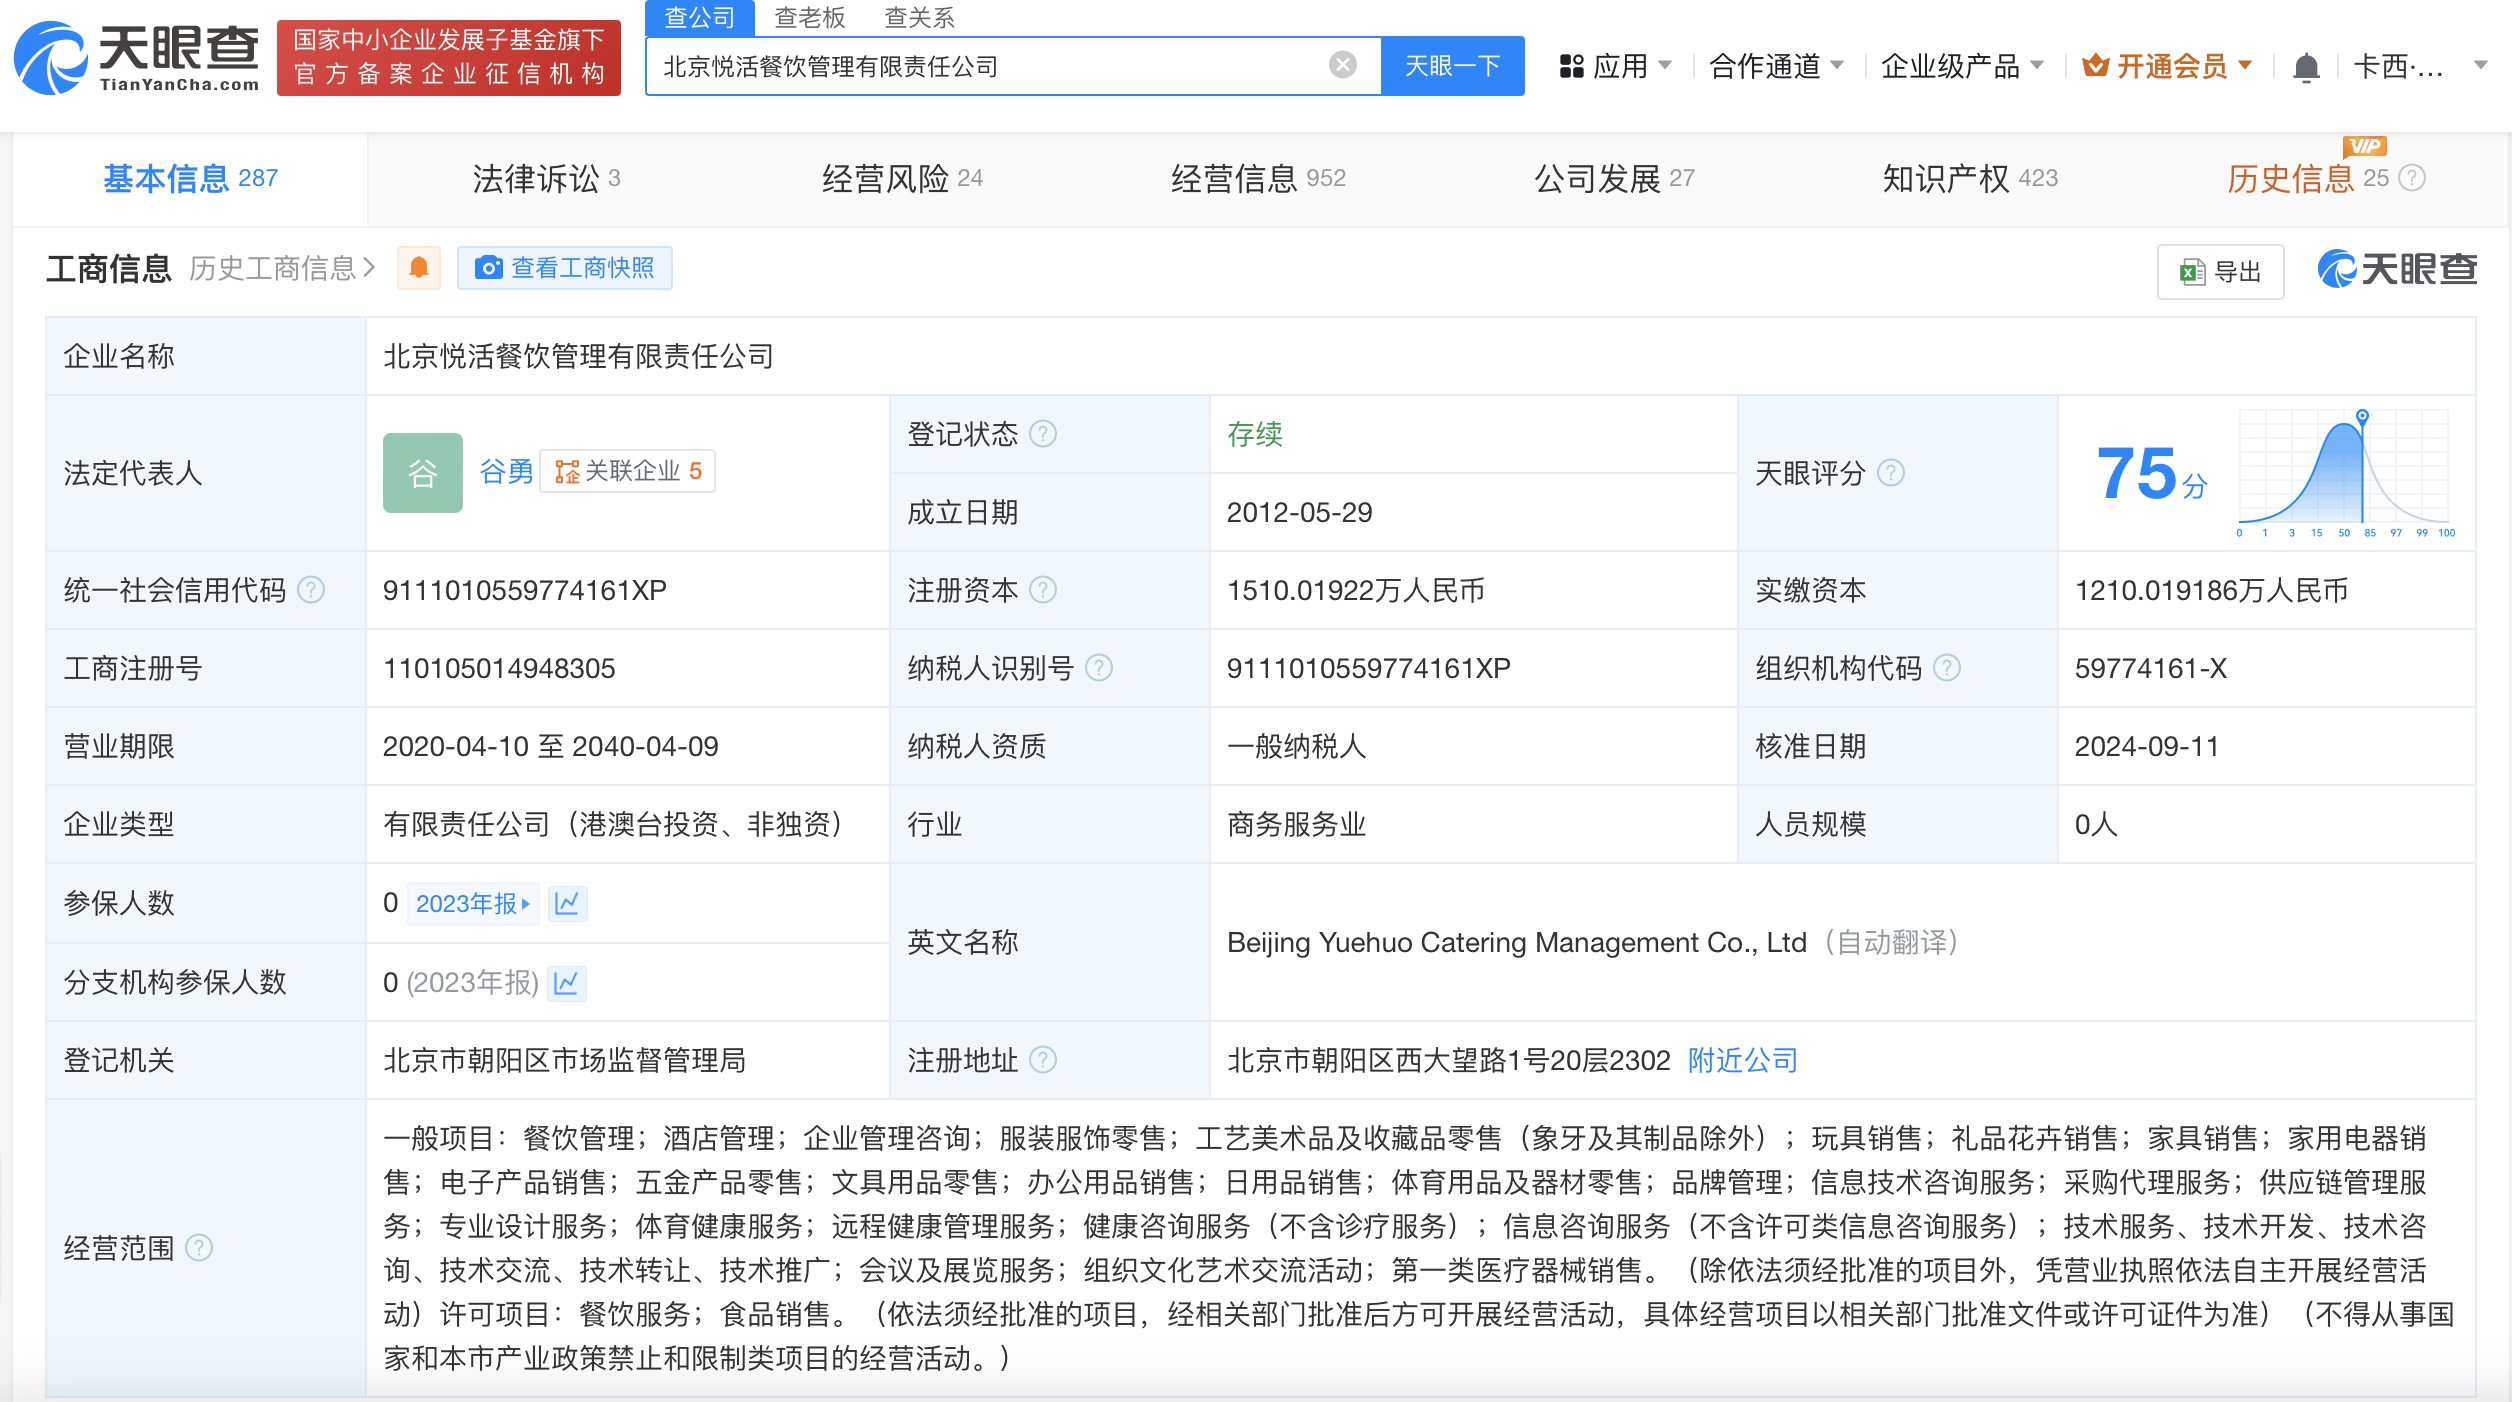Image resolution: width=2512 pixels, height=1402 pixels.
Task: Click organization code 59774161-X
Action: (2151, 668)
